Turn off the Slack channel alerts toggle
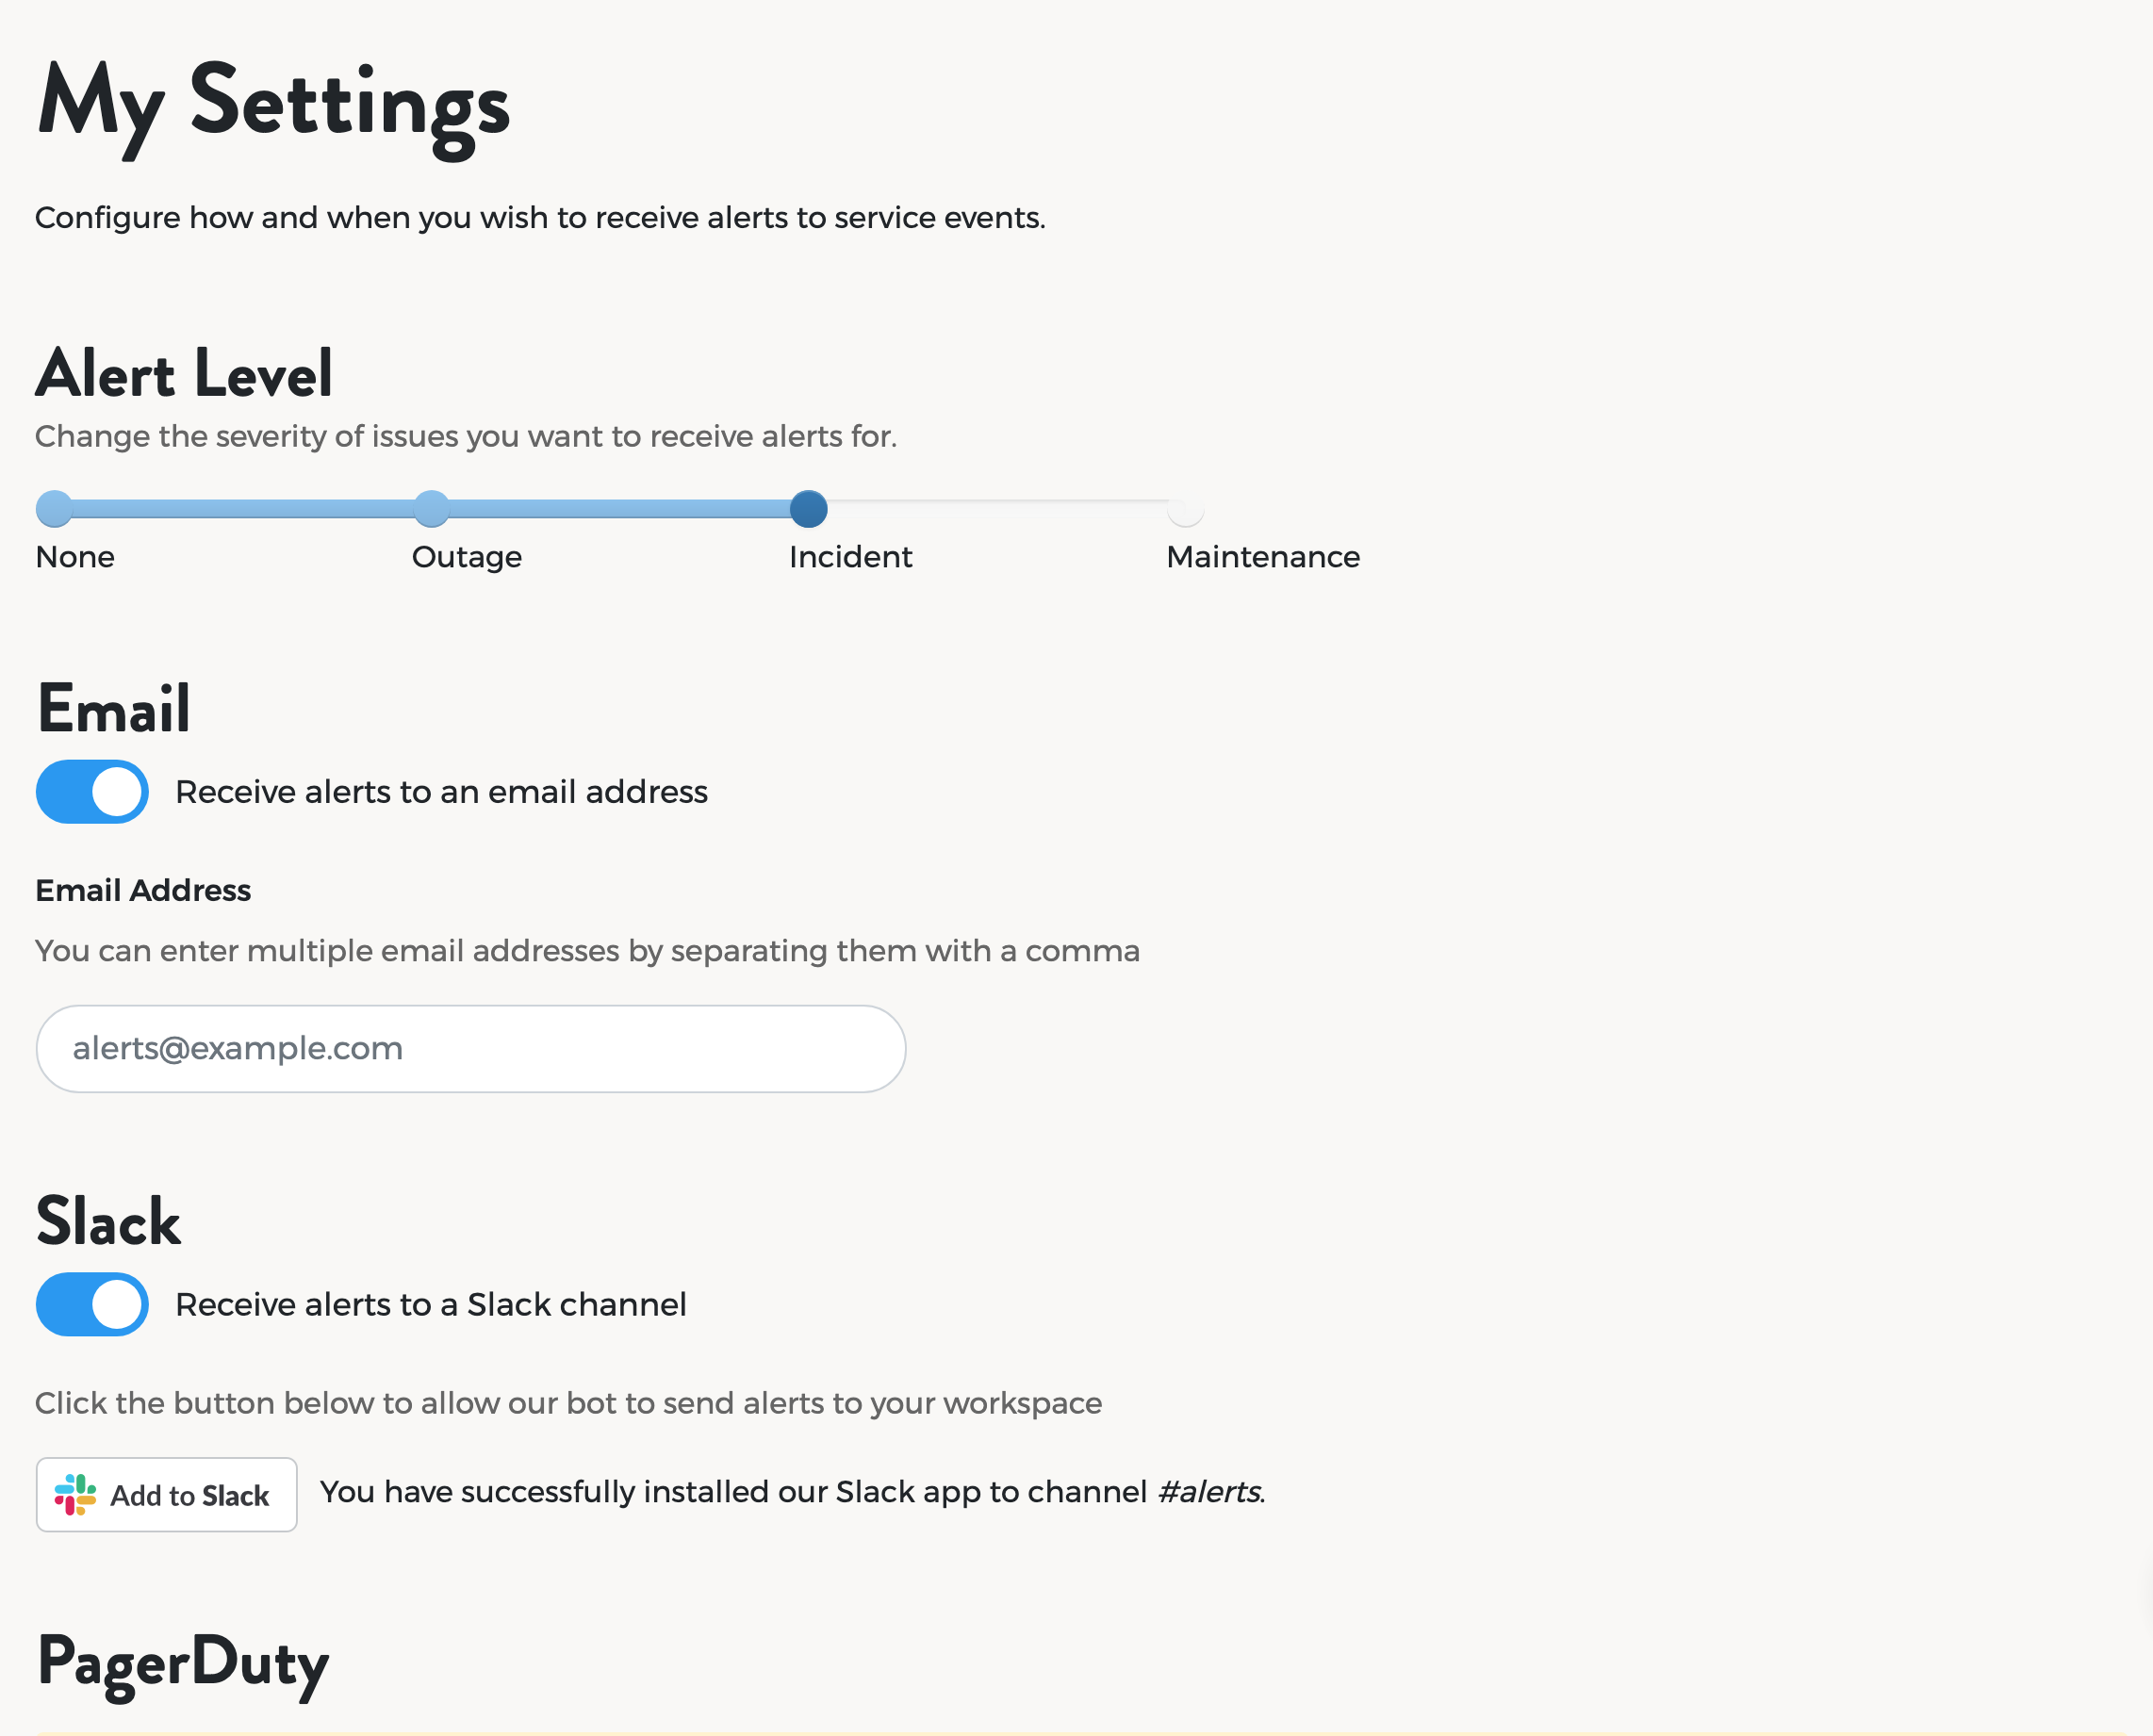2153x1736 pixels. point(92,1304)
